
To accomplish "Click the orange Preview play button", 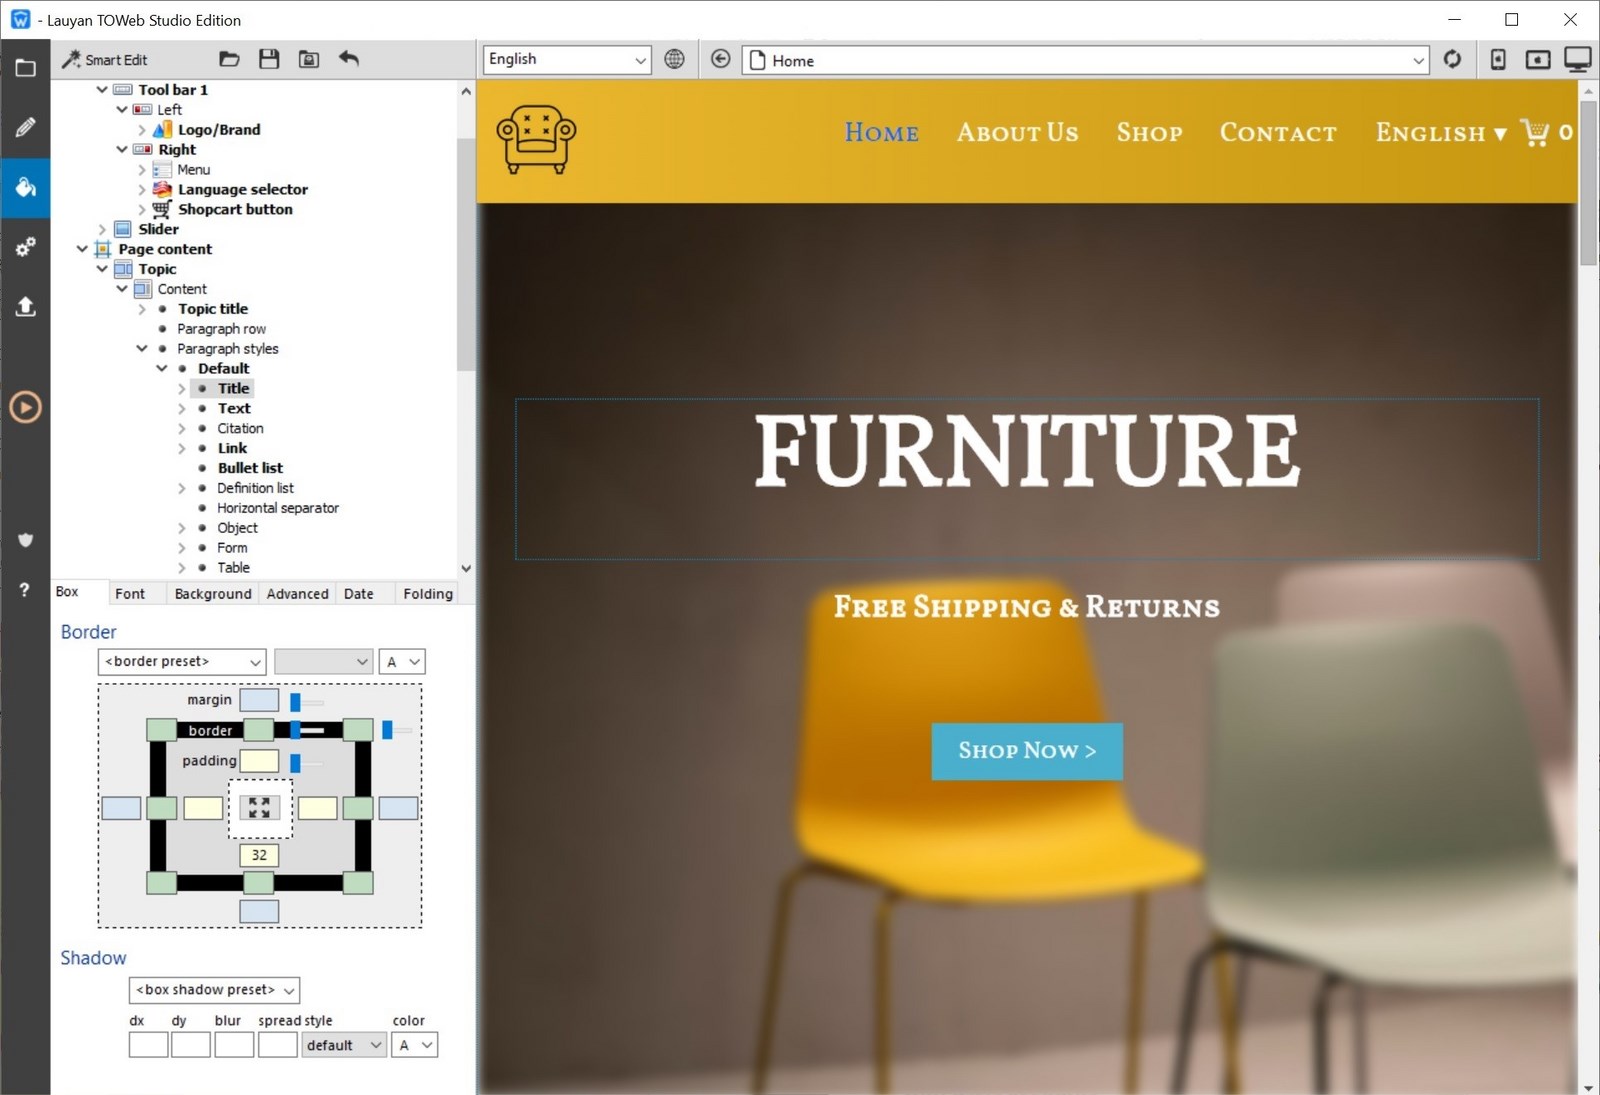I will click(x=25, y=407).
